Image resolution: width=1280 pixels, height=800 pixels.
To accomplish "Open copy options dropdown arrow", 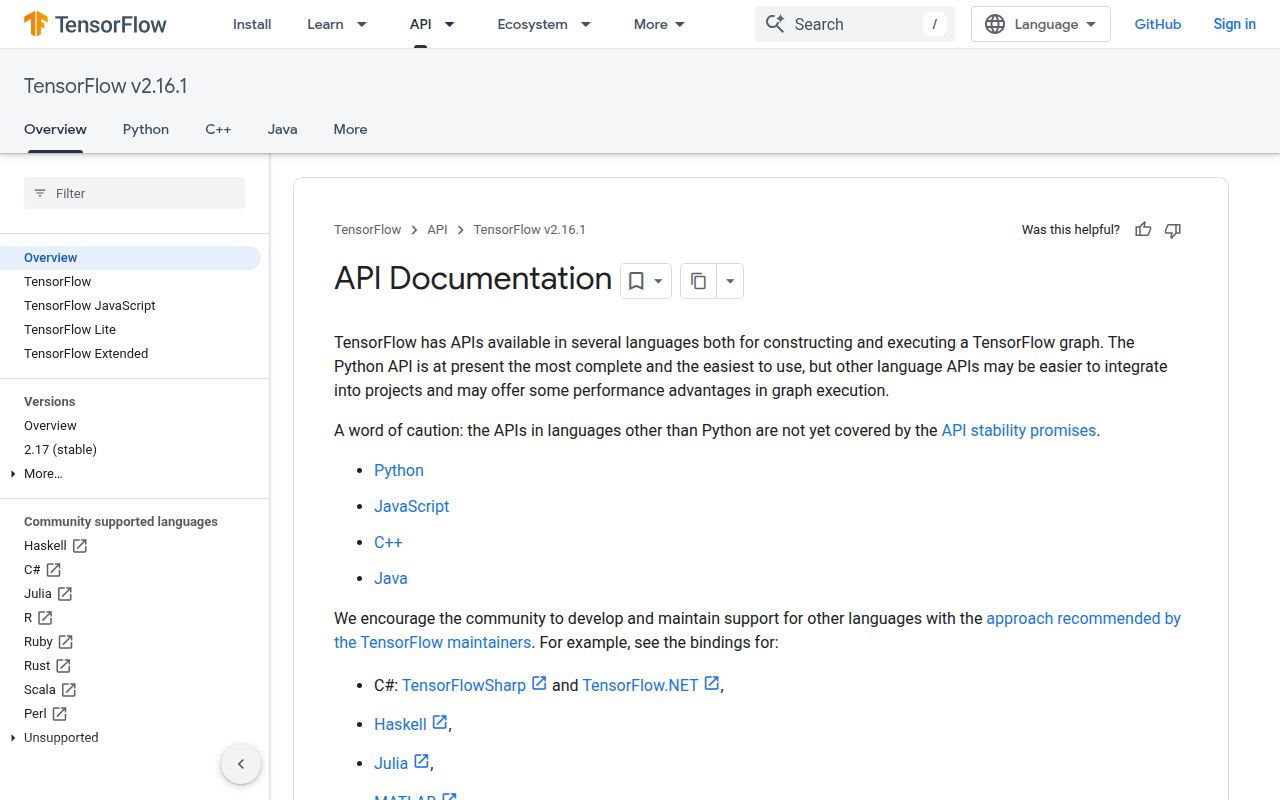I will (730, 282).
